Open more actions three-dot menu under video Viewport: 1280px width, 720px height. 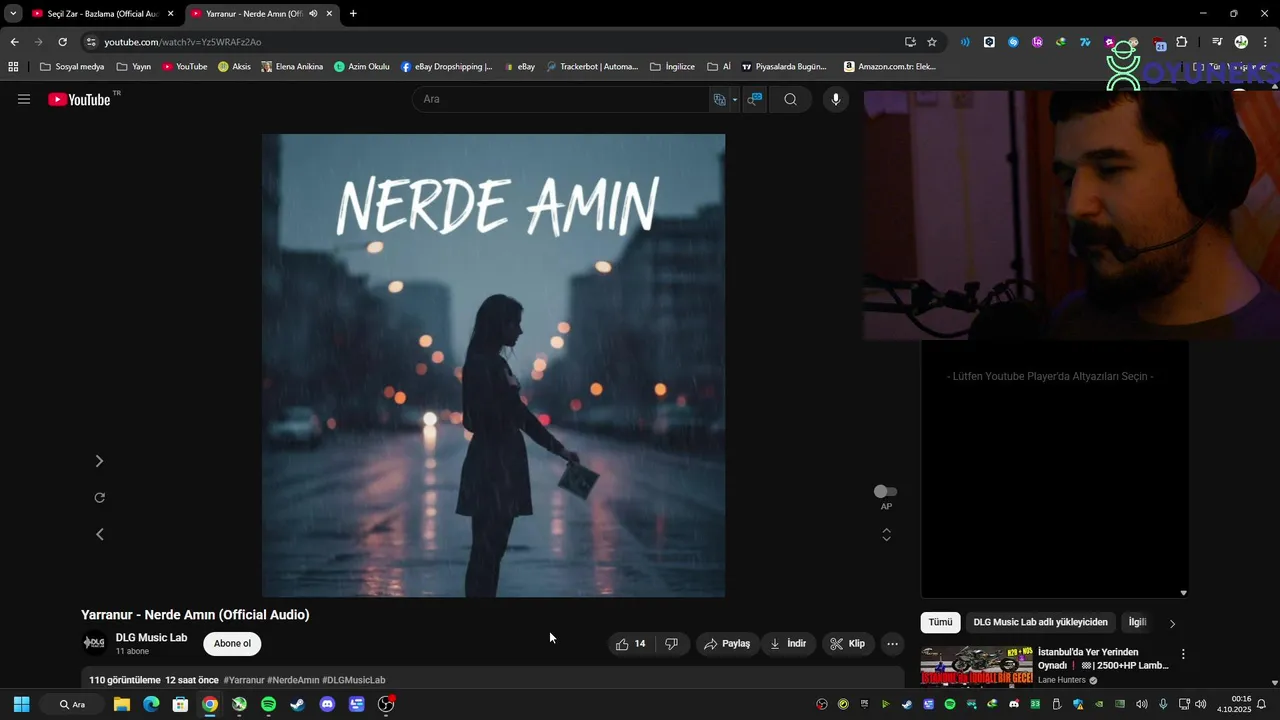893,644
